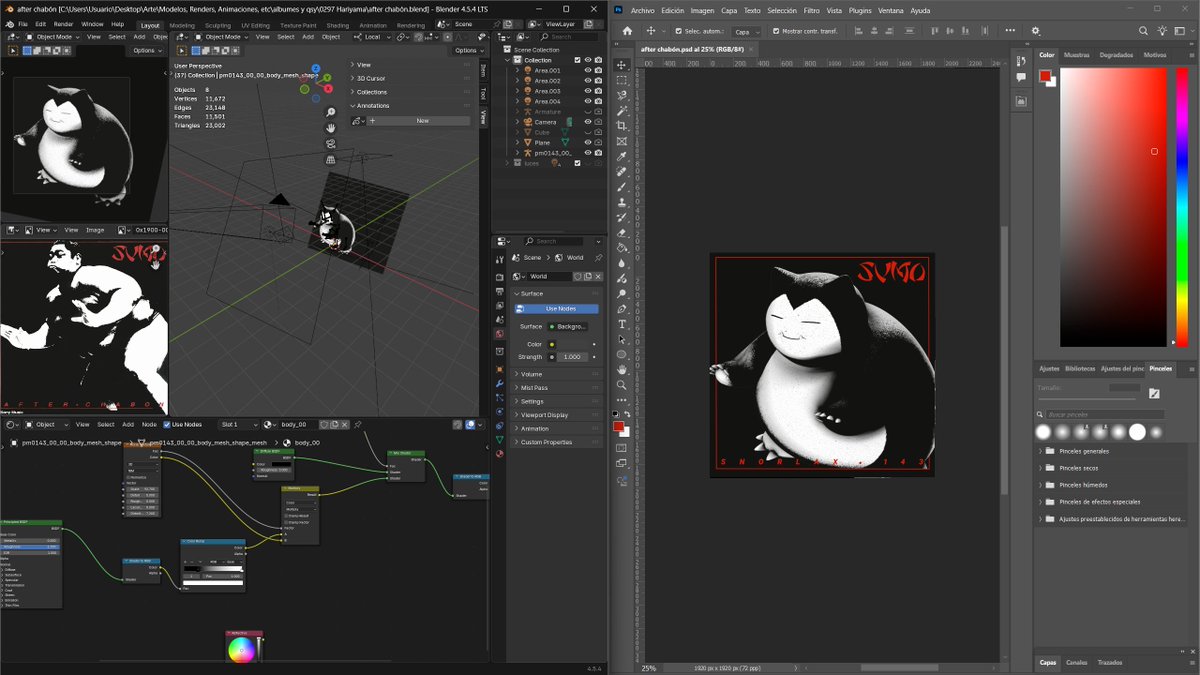Click the Use Nodes button in World
This screenshot has width=1200, height=675.
tap(556, 308)
